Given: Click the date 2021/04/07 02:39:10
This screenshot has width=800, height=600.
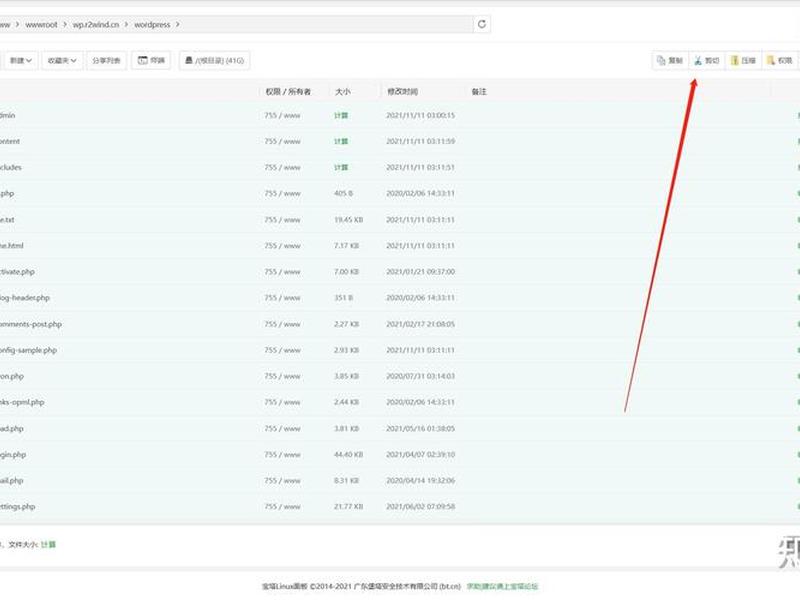Looking at the screenshot, I should 420,455.
